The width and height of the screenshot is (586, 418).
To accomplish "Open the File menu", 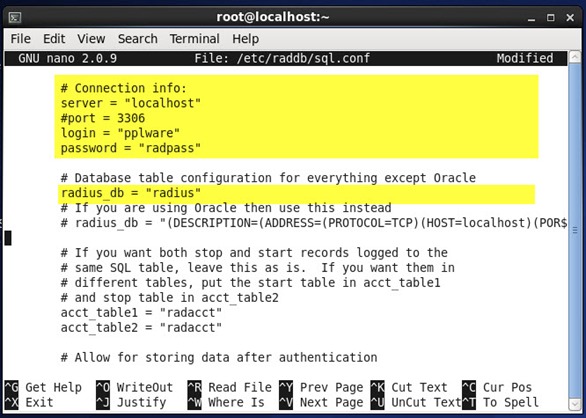I will tap(21, 39).
